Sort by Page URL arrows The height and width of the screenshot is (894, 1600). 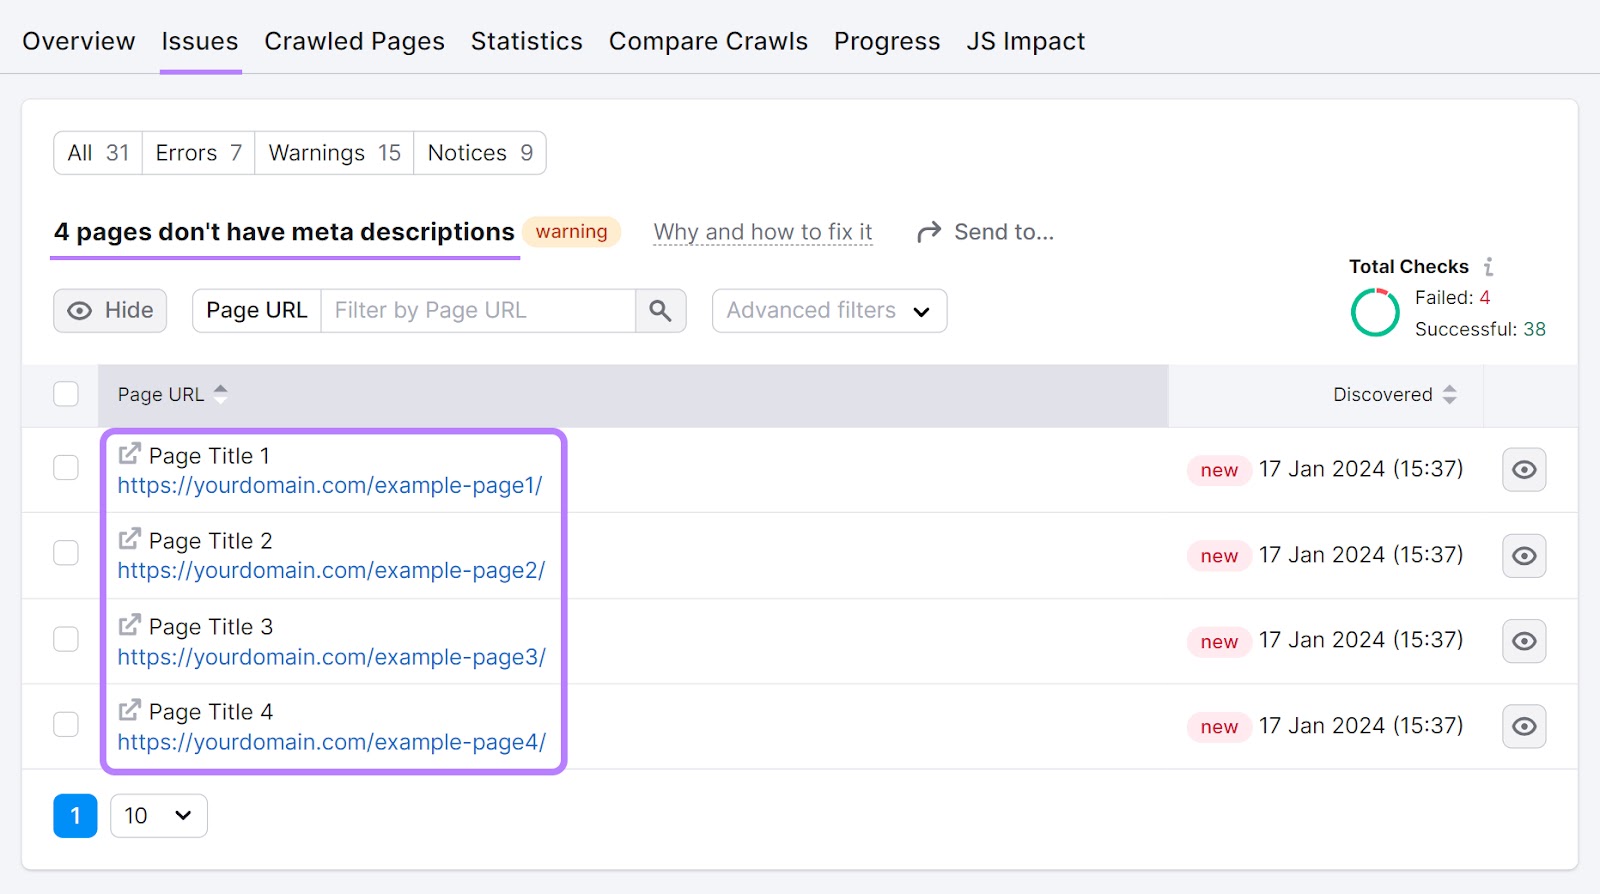click(221, 394)
